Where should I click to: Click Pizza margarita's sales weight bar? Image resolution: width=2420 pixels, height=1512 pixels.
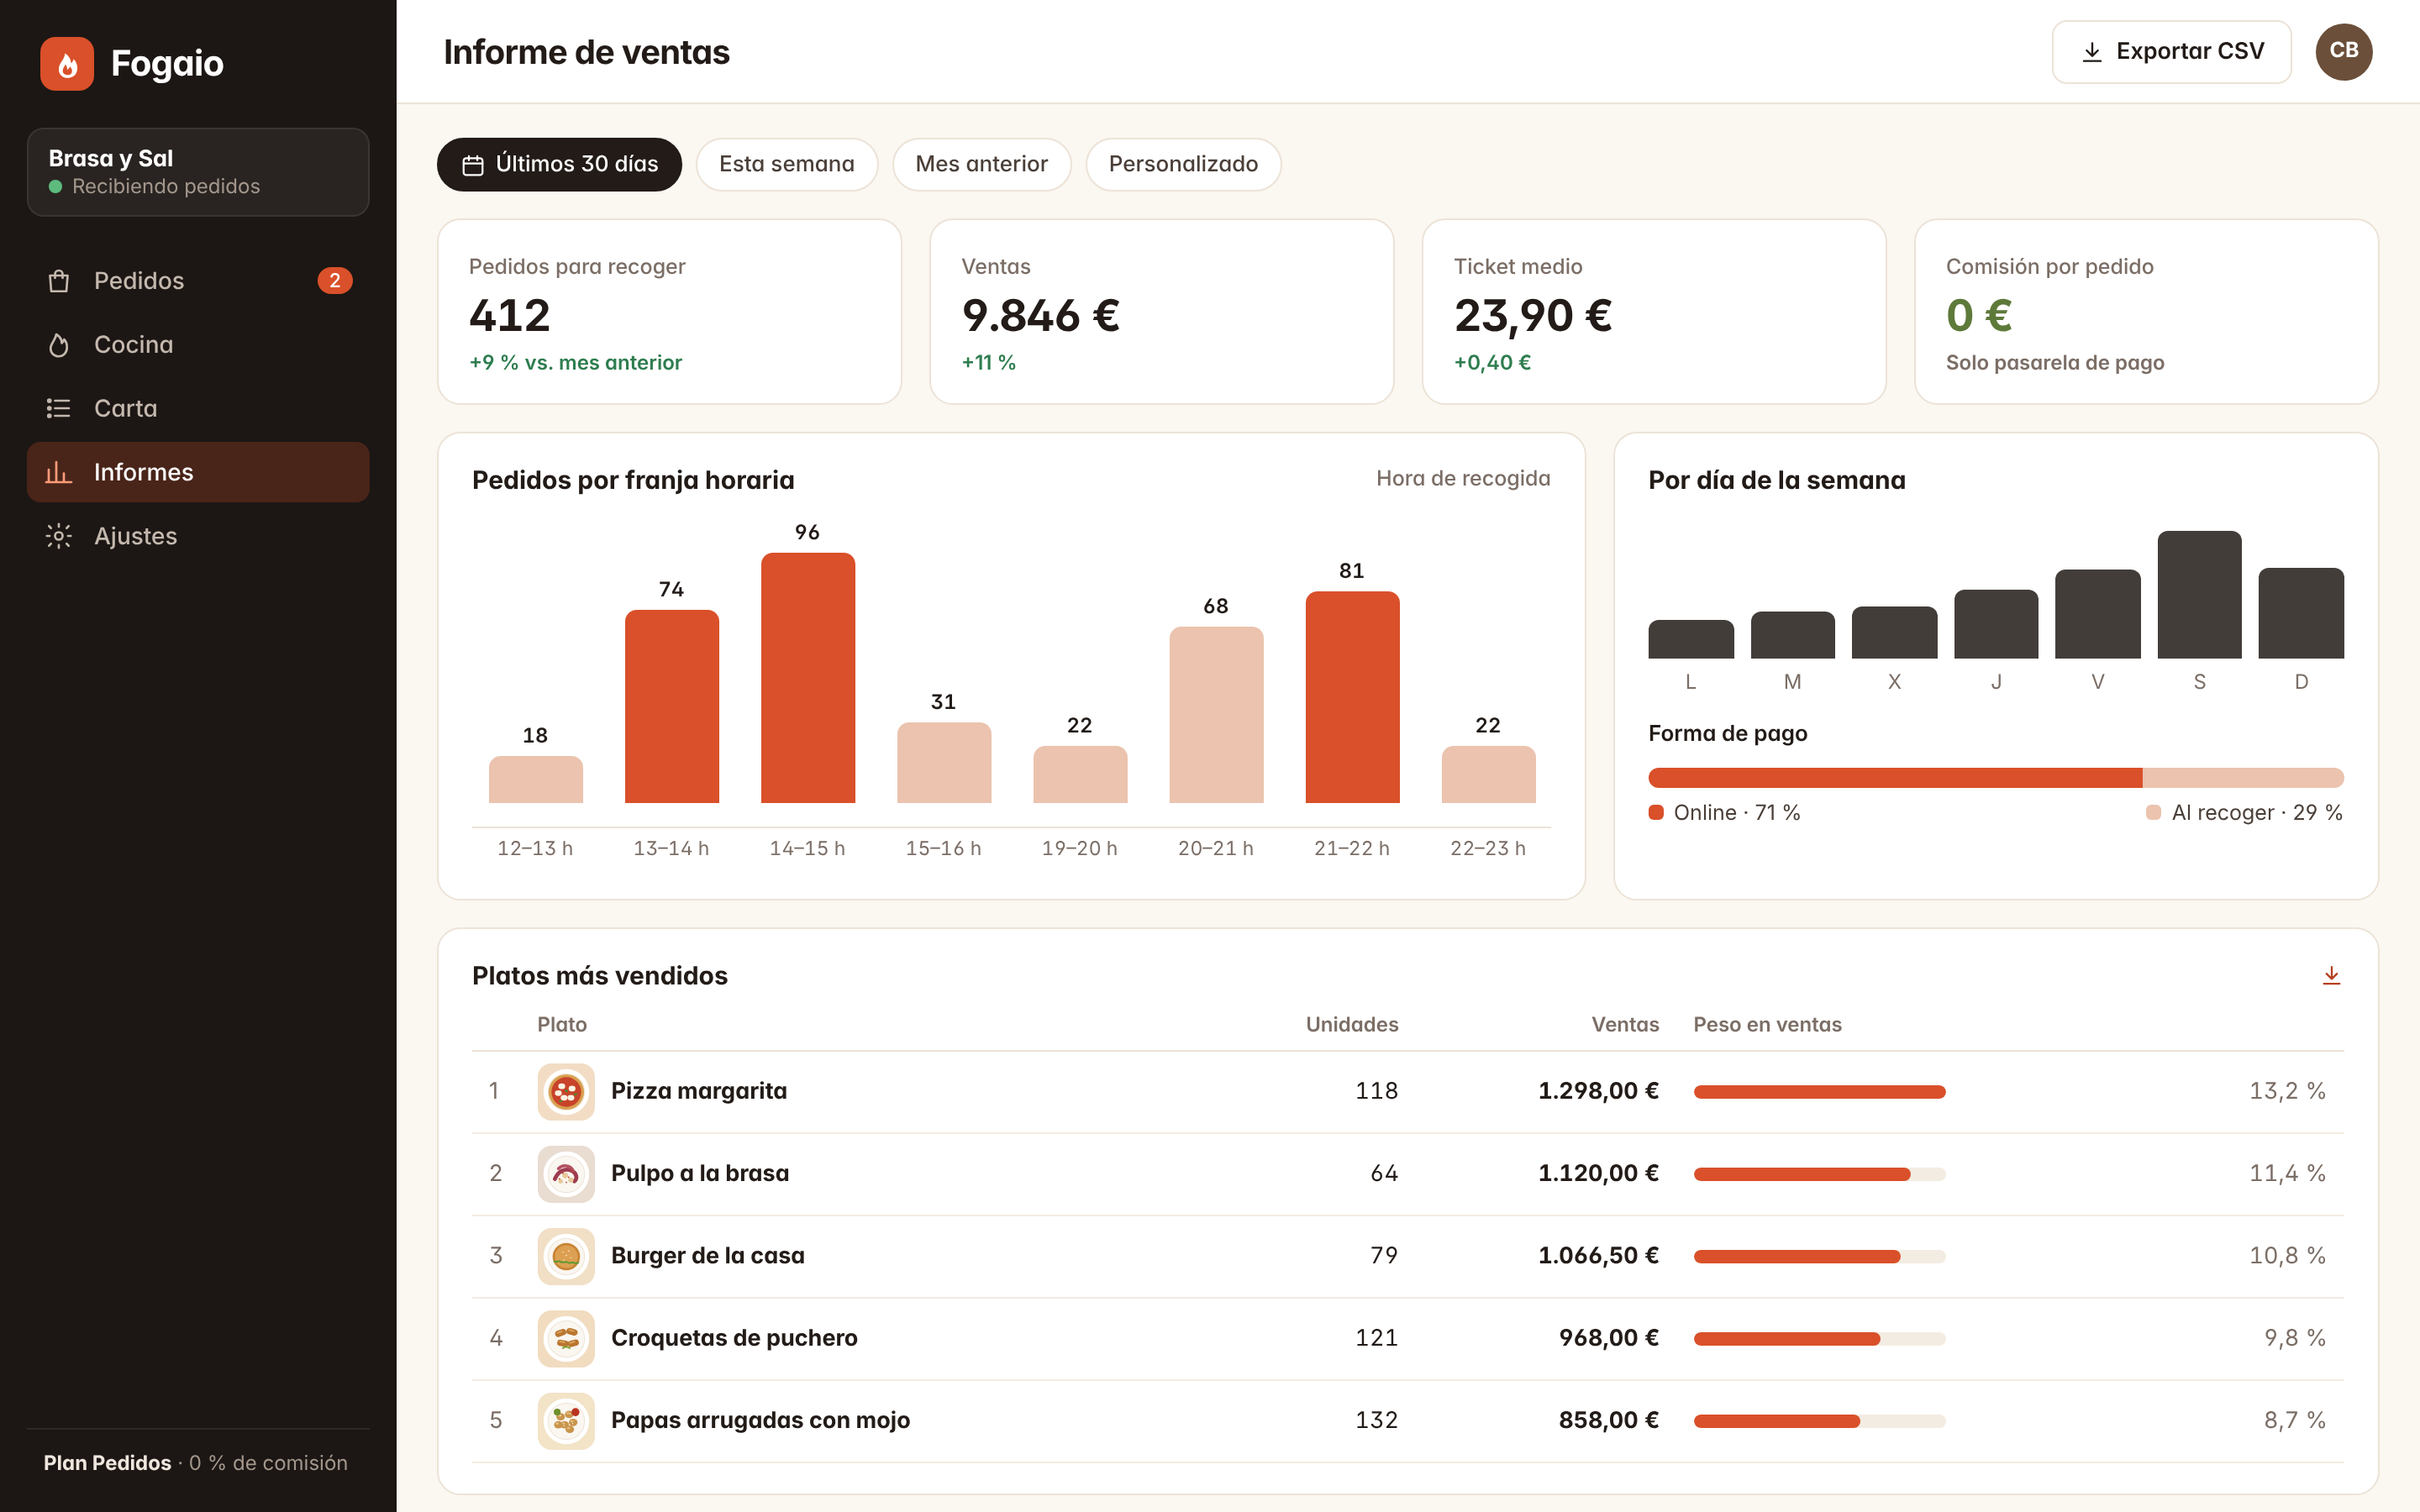coord(1819,1091)
